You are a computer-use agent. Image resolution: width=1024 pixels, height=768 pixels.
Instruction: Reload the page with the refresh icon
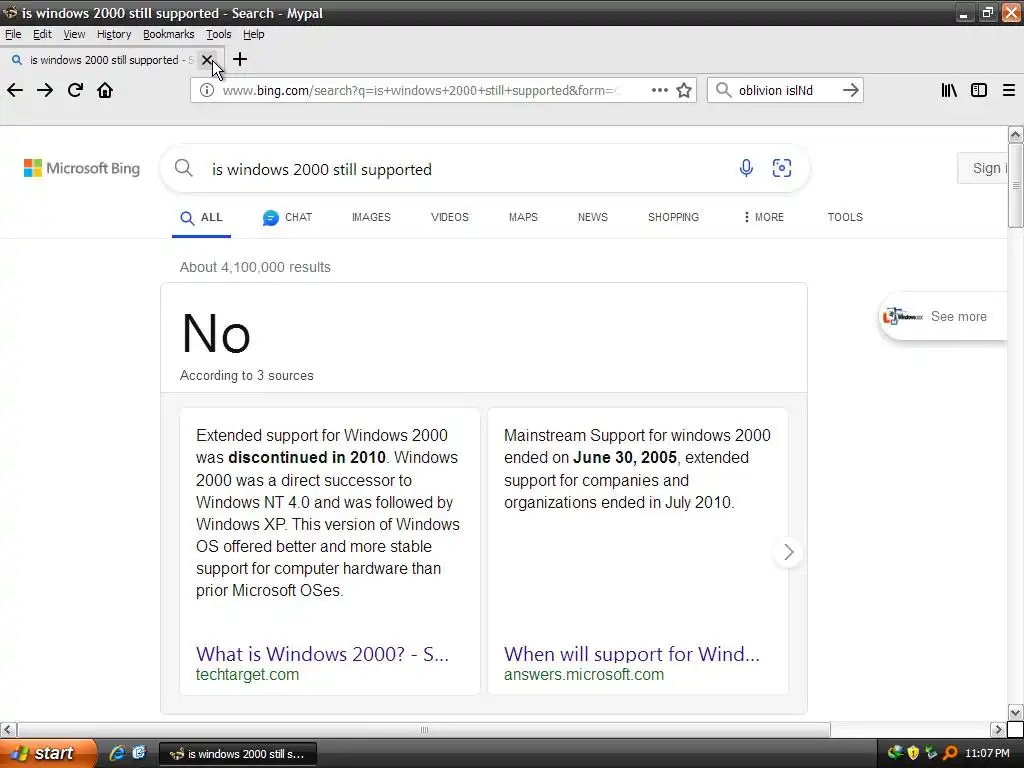click(75, 90)
